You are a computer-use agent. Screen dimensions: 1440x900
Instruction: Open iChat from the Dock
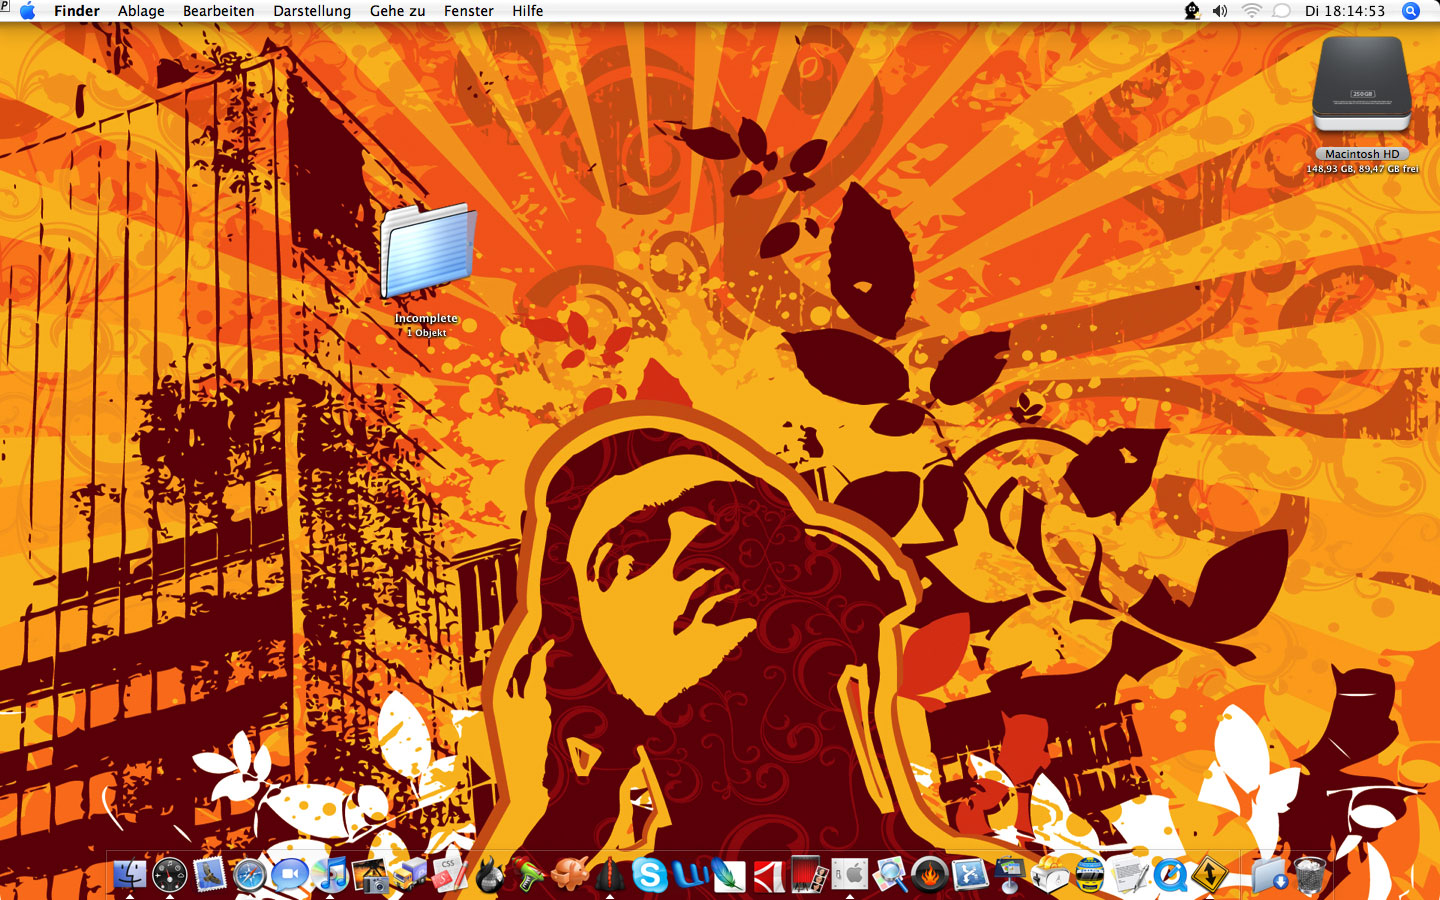(x=290, y=875)
